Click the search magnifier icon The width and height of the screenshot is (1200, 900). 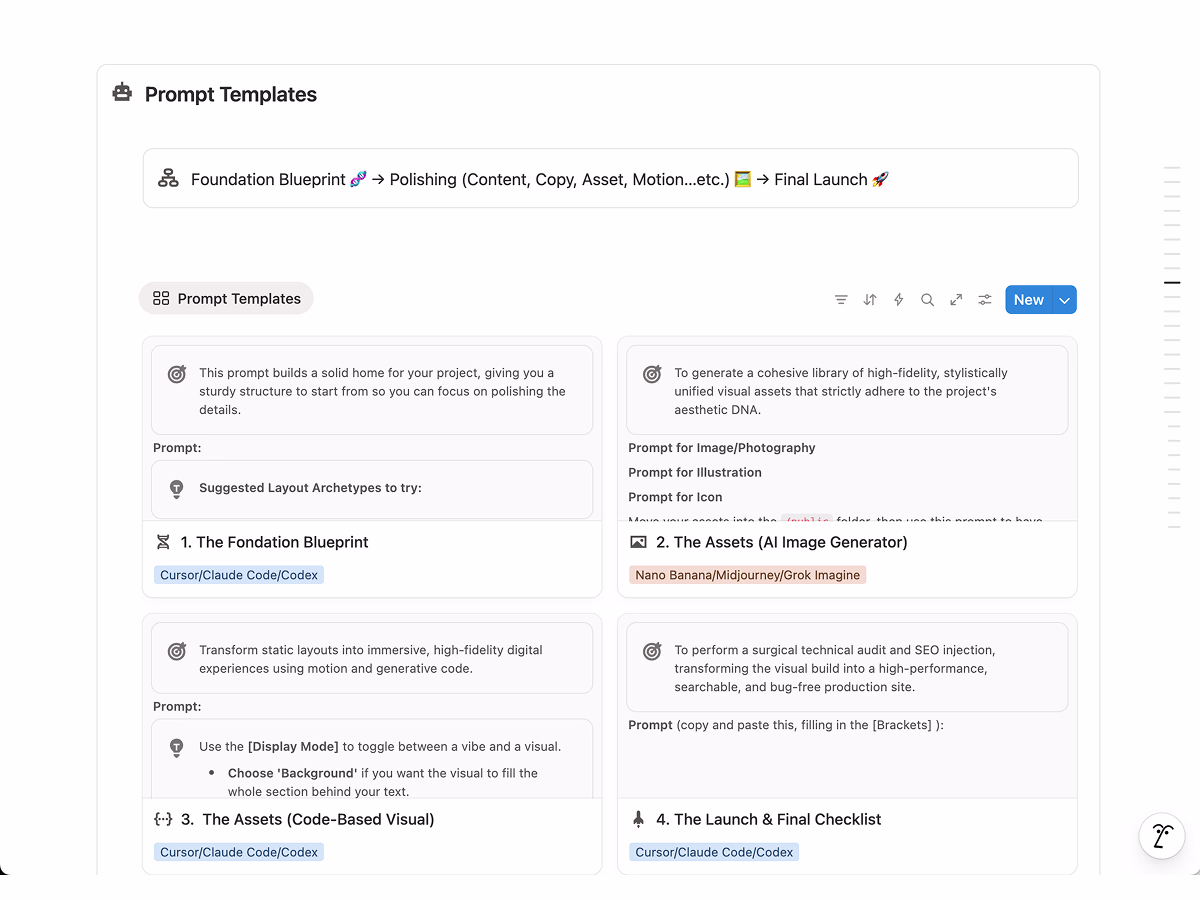927,300
